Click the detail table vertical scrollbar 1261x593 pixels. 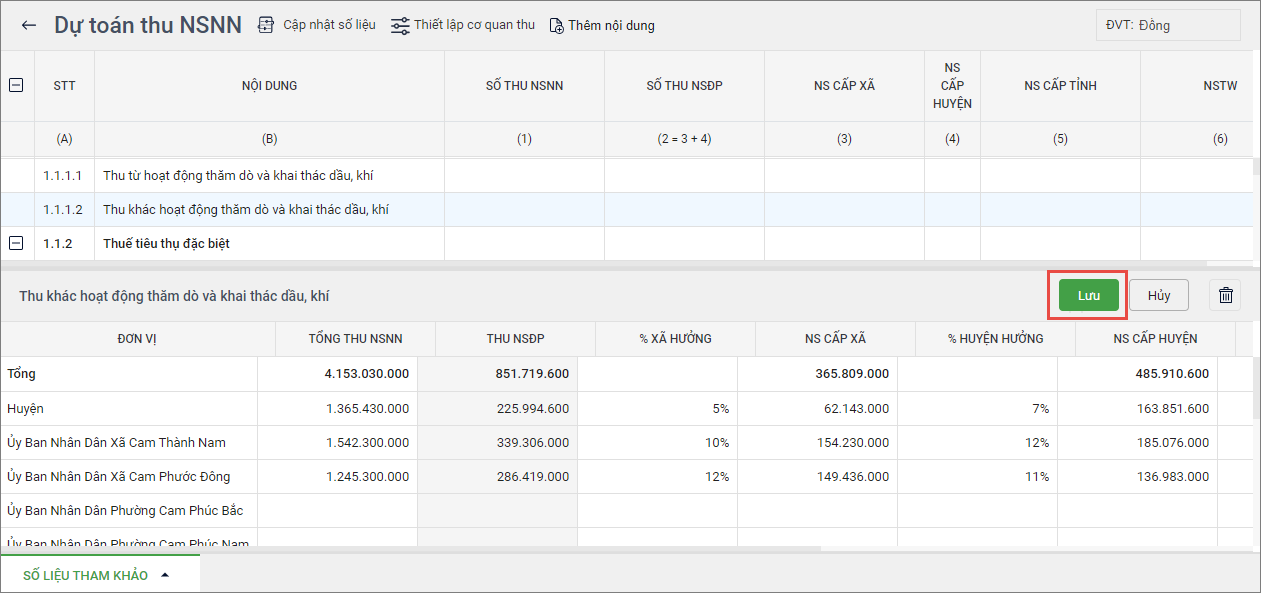[x=1255, y=390]
